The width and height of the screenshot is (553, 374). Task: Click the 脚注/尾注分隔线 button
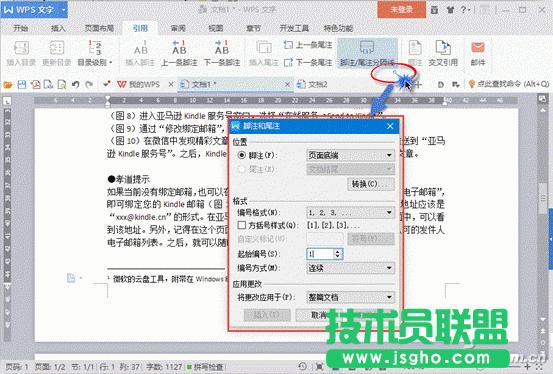tap(367, 53)
